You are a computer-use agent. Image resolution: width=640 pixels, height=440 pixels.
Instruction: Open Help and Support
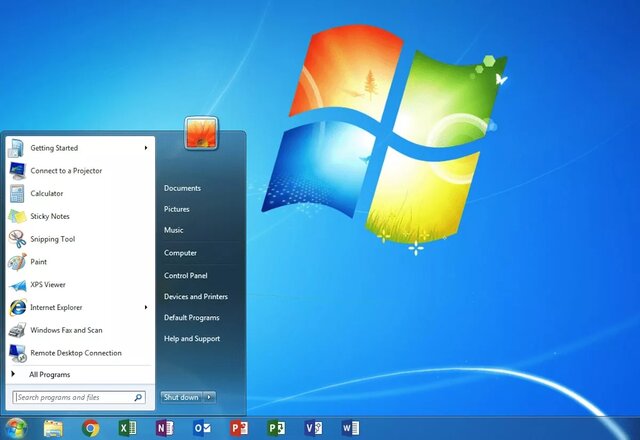[192, 339]
